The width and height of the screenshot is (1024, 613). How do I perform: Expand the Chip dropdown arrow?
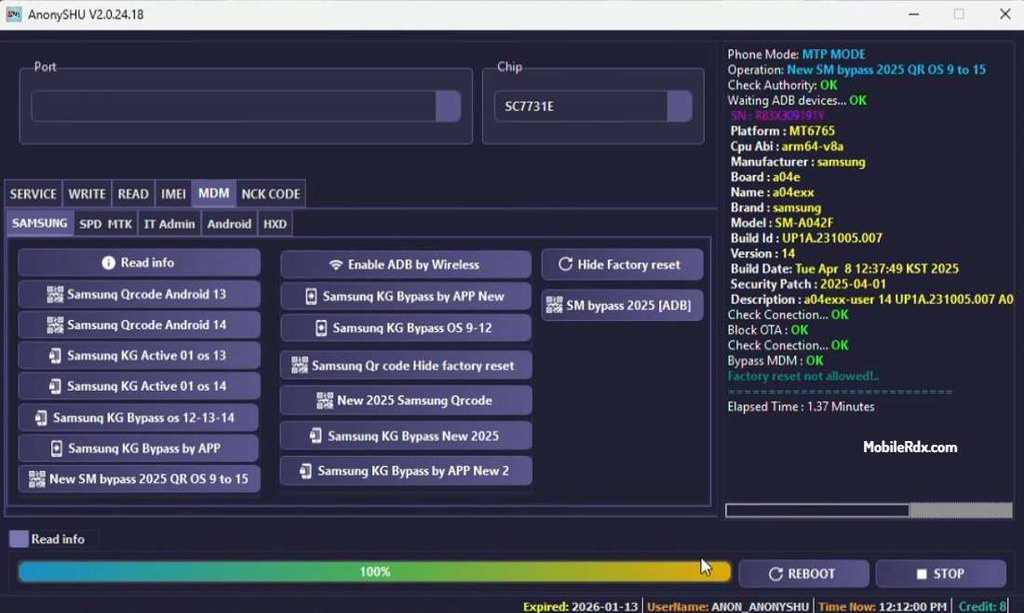(x=679, y=106)
